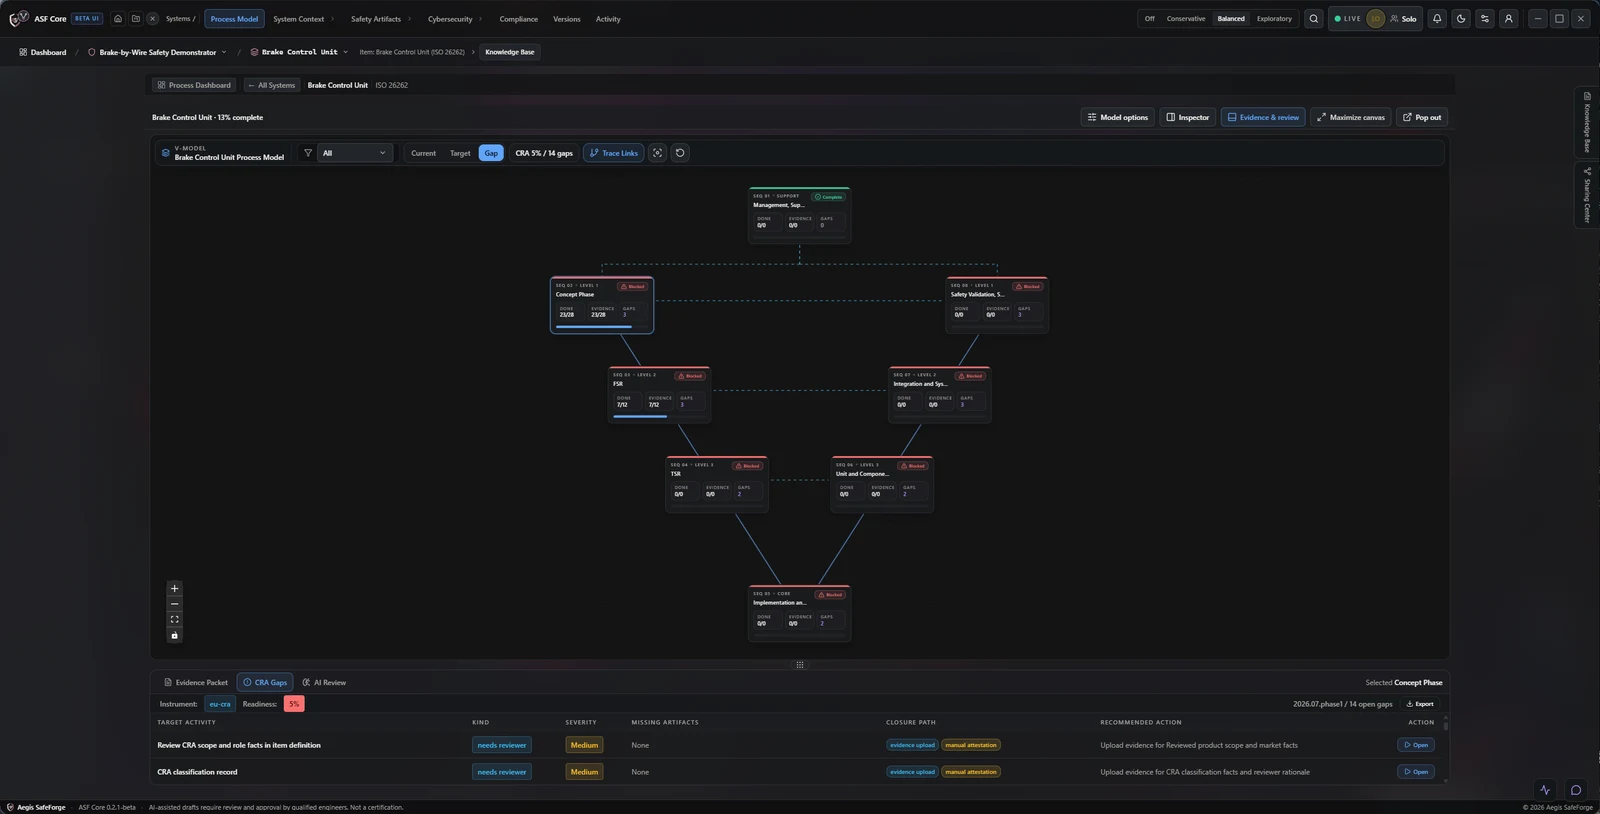This screenshot has height=814, width=1600.
Task: Lock the canvas with padlock icon
Action: tap(174, 635)
